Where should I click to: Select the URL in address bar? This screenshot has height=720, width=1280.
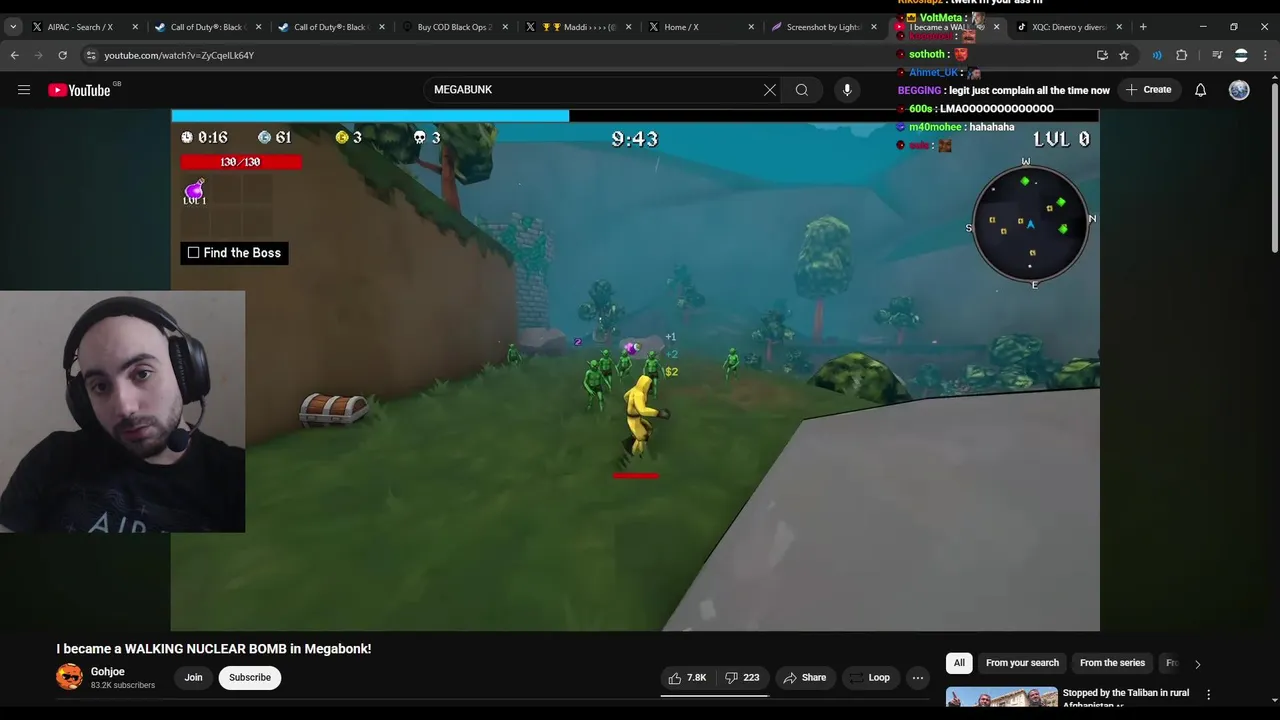179,55
